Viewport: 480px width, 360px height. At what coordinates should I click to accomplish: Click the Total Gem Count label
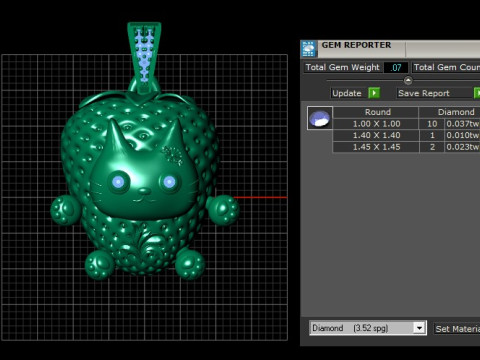[x=447, y=67]
